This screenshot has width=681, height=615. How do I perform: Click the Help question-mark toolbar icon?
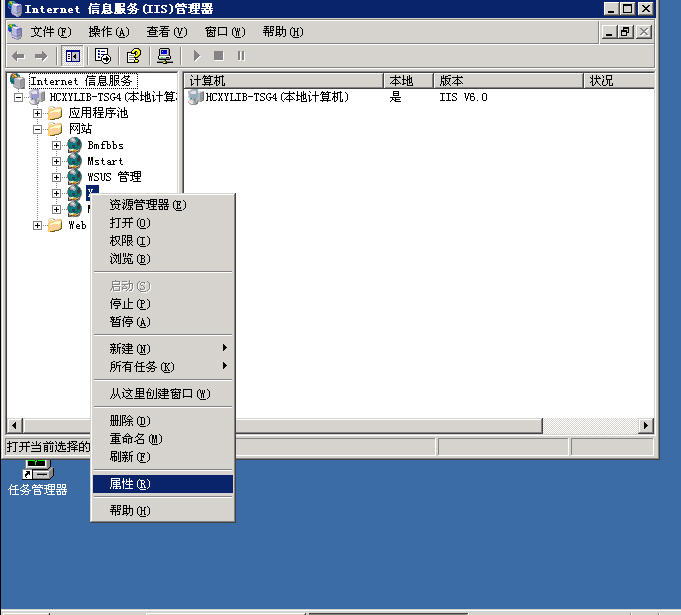(133, 56)
